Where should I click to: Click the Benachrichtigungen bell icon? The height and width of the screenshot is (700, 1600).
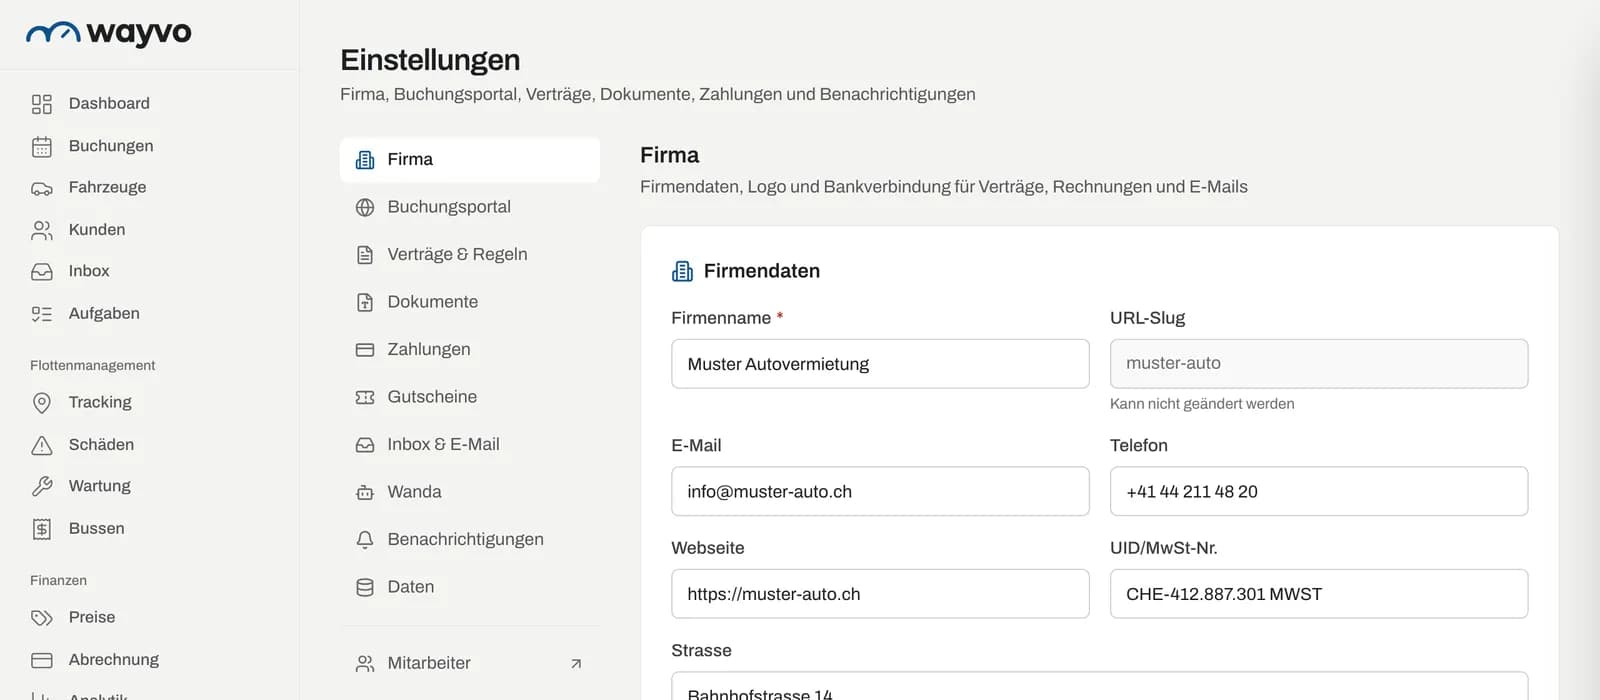365,540
